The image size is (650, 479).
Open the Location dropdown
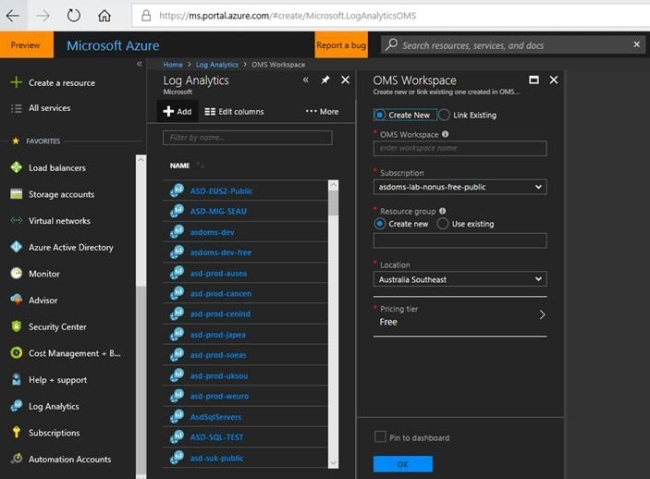(460, 279)
